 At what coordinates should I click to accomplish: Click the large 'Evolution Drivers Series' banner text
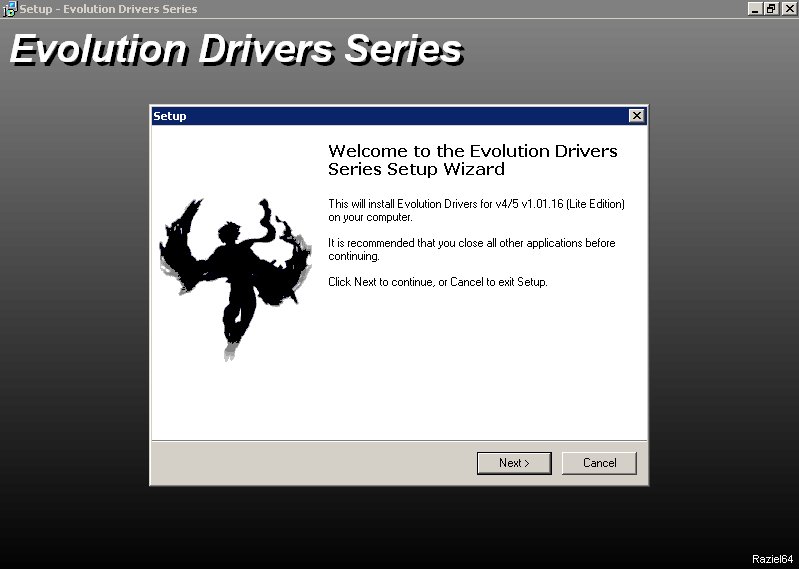[x=236, y=50]
